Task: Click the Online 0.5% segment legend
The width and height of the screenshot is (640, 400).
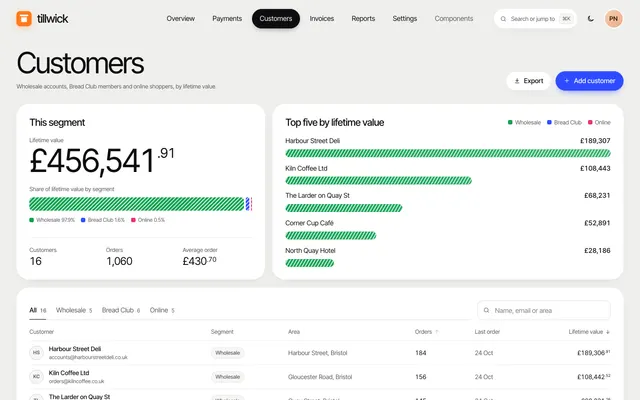Action: [x=148, y=220]
